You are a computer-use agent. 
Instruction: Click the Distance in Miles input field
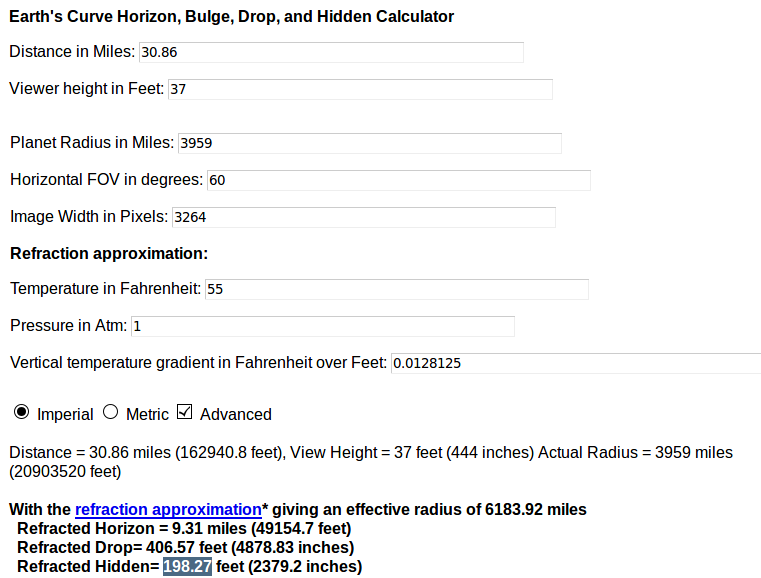[330, 52]
